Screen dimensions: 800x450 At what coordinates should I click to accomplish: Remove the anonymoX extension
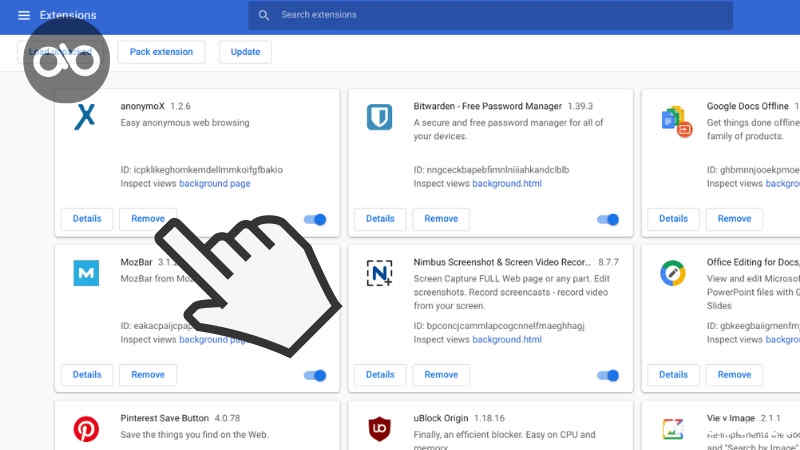click(148, 219)
